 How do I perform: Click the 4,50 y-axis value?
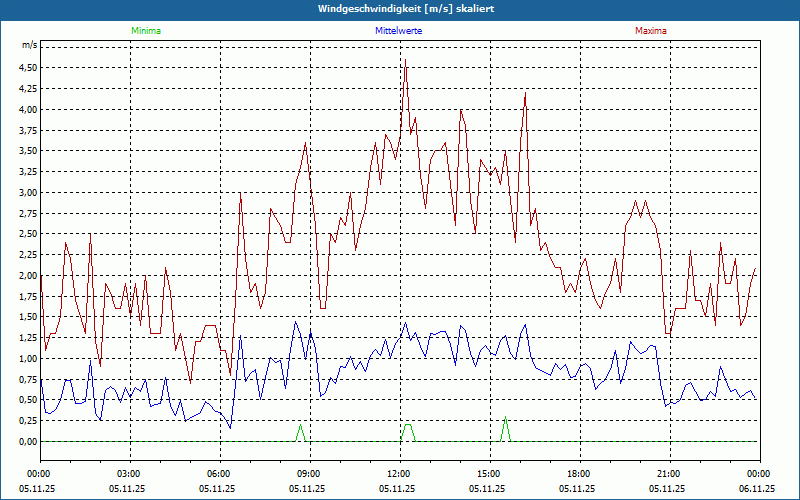click(28, 68)
